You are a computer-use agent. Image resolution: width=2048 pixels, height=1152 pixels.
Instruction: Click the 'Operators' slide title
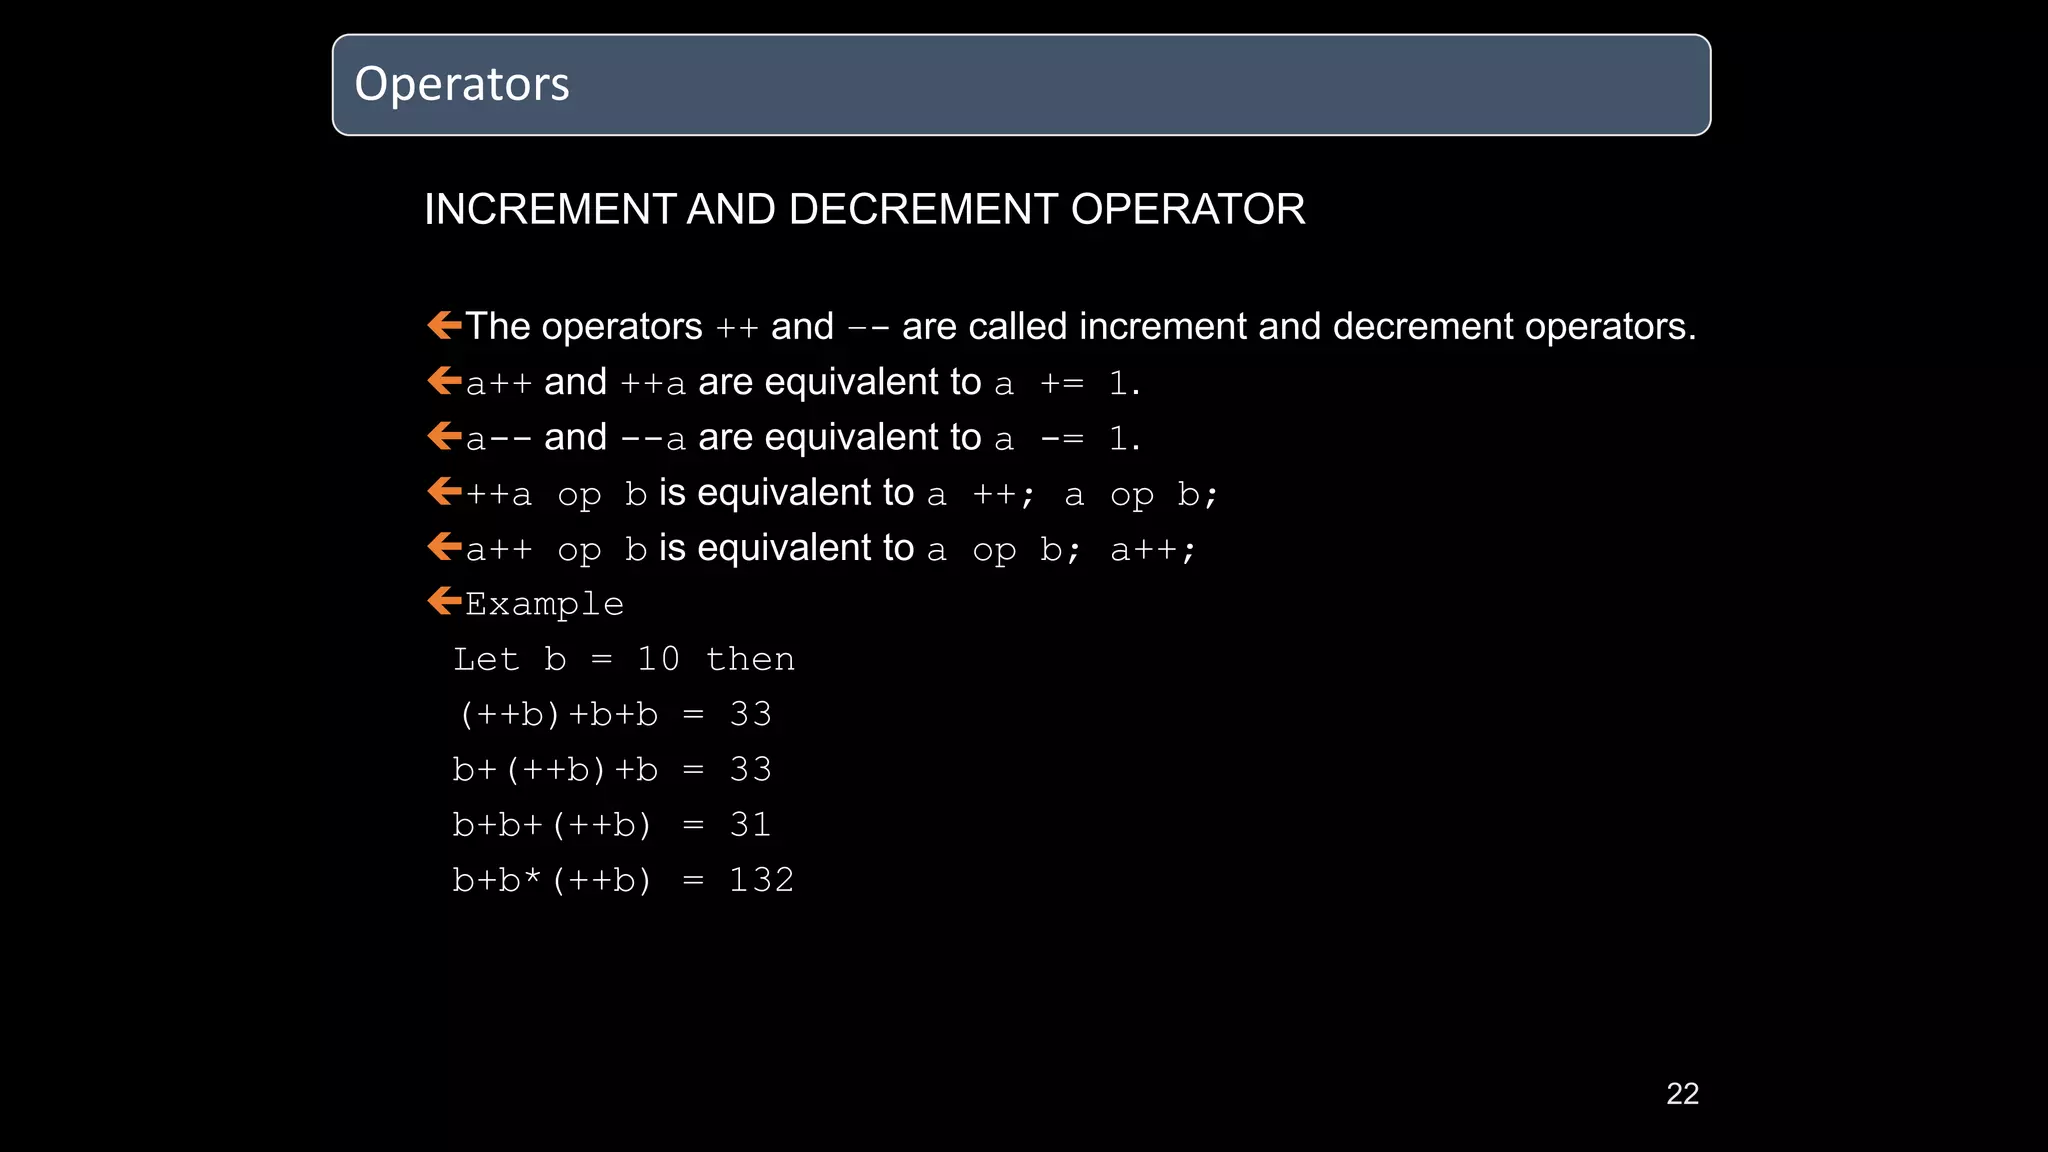(x=462, y=84)
